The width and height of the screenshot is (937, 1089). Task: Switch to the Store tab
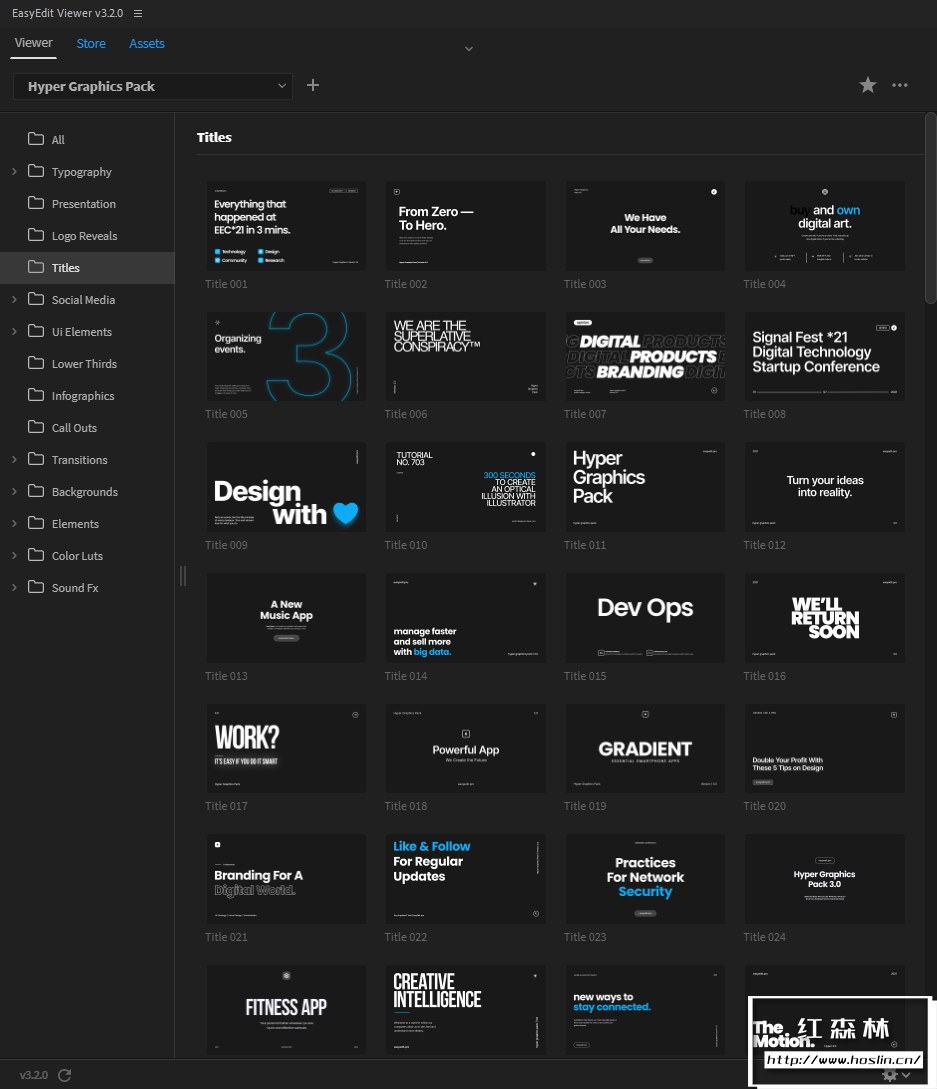pyautogui.click(x=91, y=43)
